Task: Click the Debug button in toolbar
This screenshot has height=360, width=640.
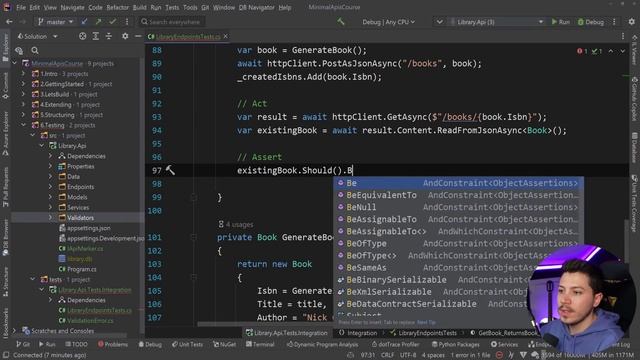Action: (x=591, y=22)
